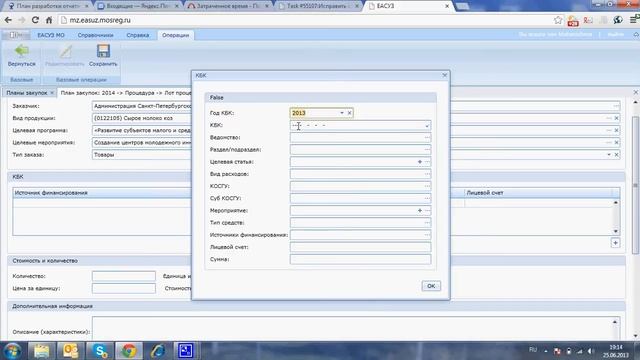Viewport: 640px width, 360px height.
Task: Open File Explorer from the taskbar
Action: tap(41, 351)
